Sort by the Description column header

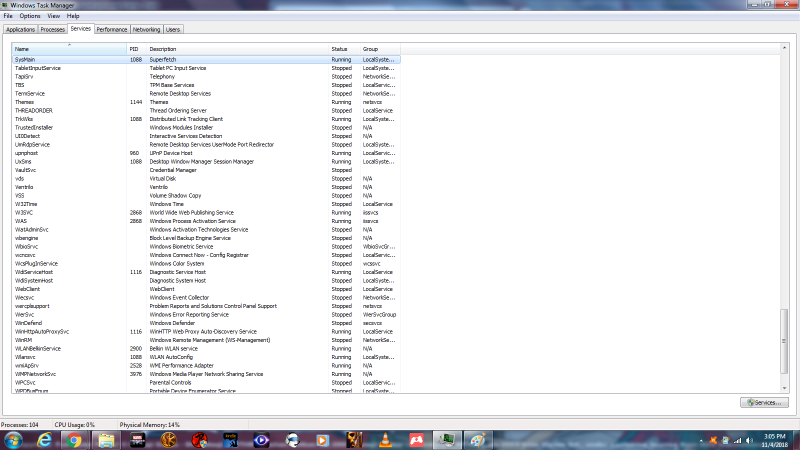237,49
